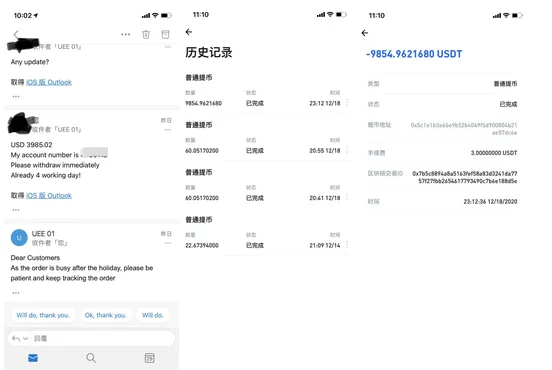Archive the email with the box icon
Viewport: 552px width, 370px height.
pos(165,34)
